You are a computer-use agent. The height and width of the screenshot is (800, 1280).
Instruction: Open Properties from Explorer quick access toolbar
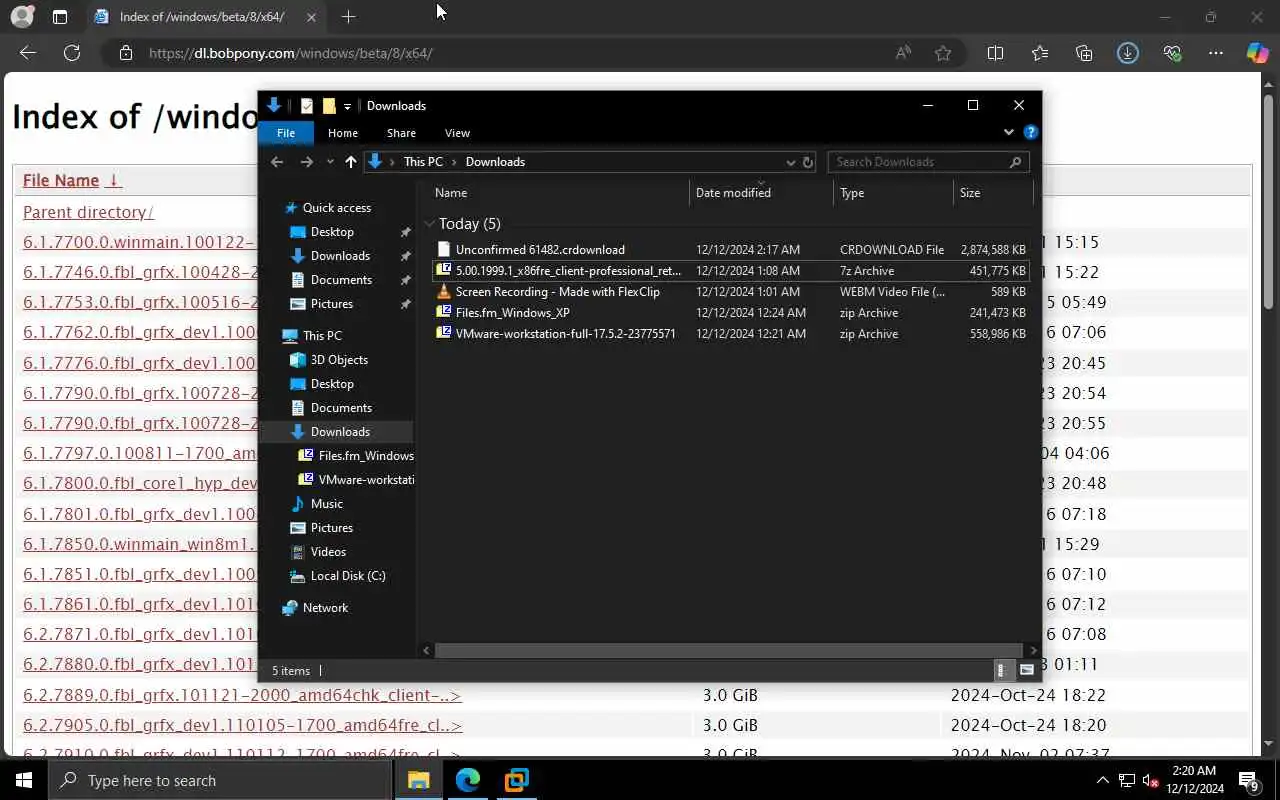[x=307, y=106]
